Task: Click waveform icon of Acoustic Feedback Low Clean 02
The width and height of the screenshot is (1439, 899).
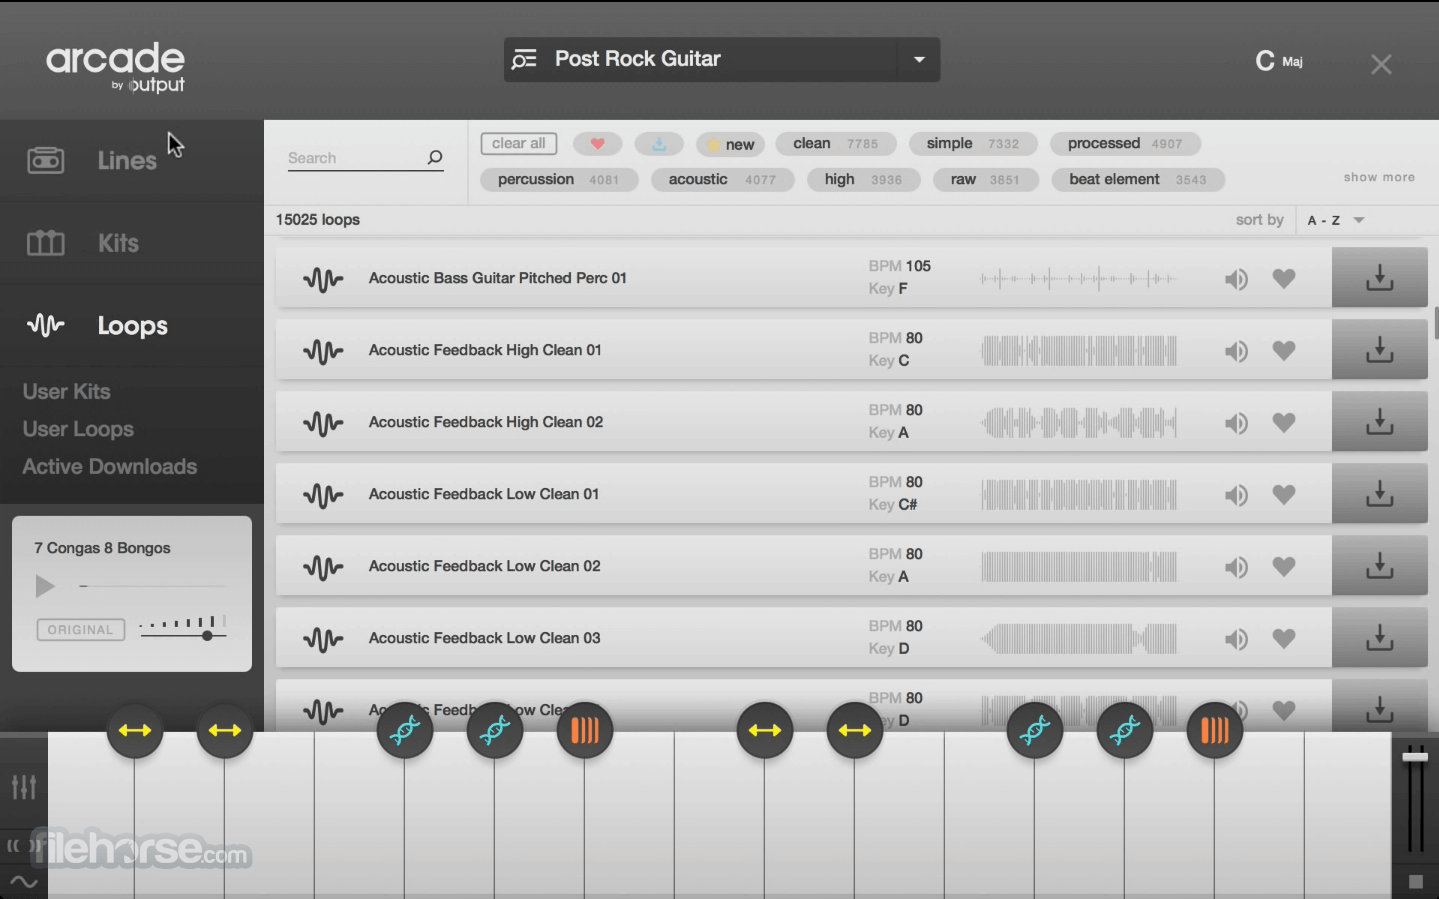Action: pyautogui.click(x=323, y=567)
